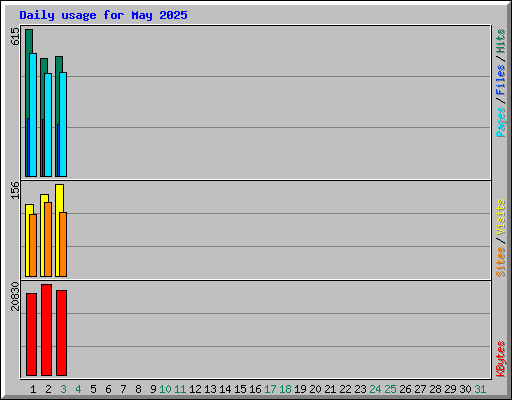This screenshot has height=400, width=512.
Task: Click day 29 on the x-axis
Action: [450, 389]
